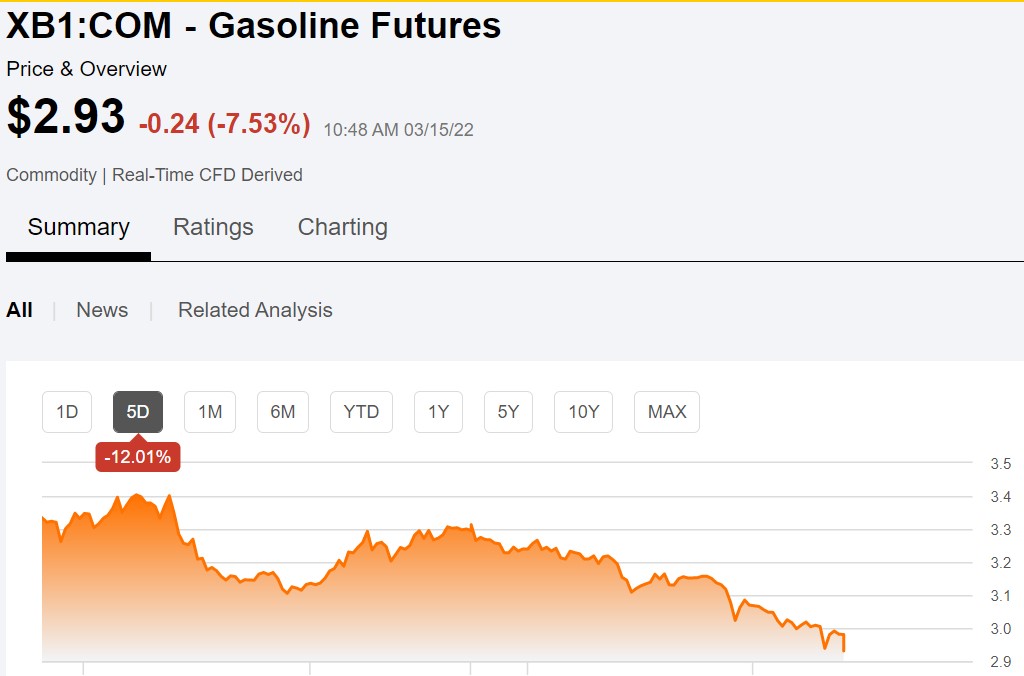Show the 1Y price chart
Image resolution: width=1024 pixels, height=676 pixels.
coord(438,412)
